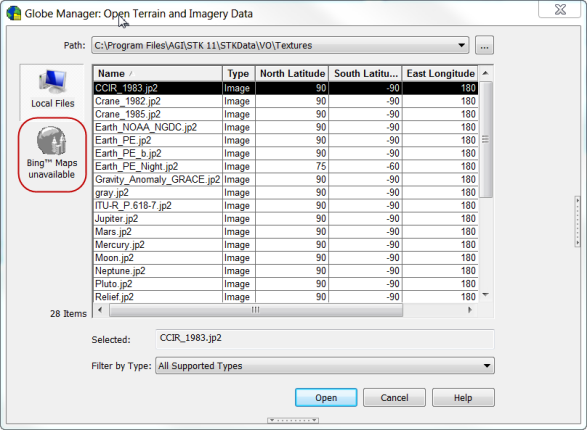The image size is (587, 430).
Task: Click the Globe Manager title bar icon
Action: pos(14,13)
